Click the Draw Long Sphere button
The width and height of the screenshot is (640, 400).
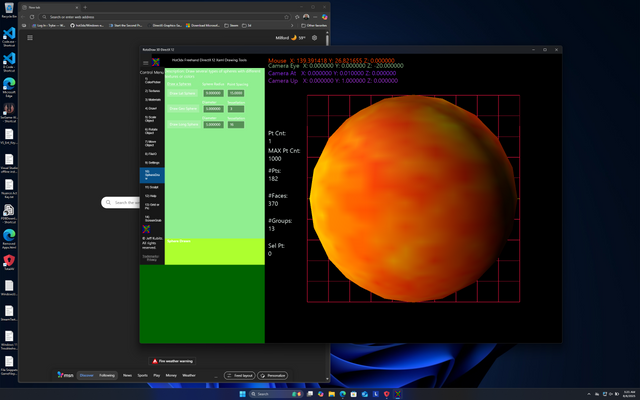click(184, 124)
